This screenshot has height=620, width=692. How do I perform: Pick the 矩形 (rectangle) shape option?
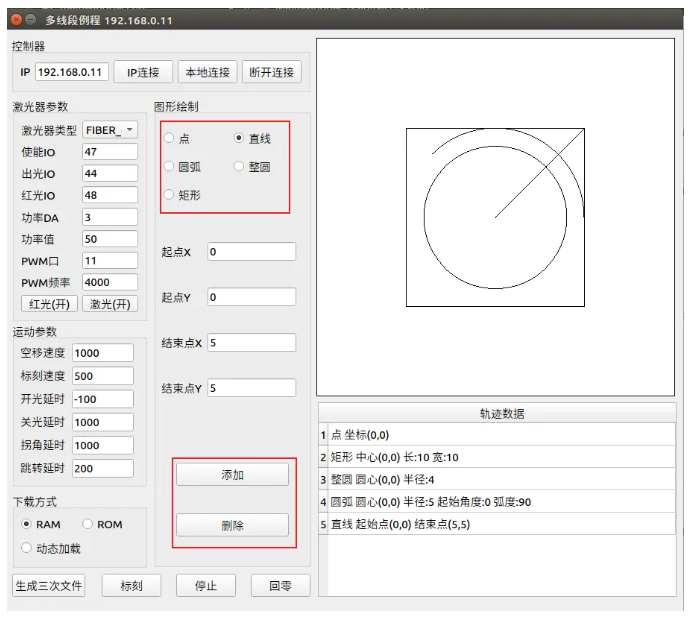[x=169, y=195]
